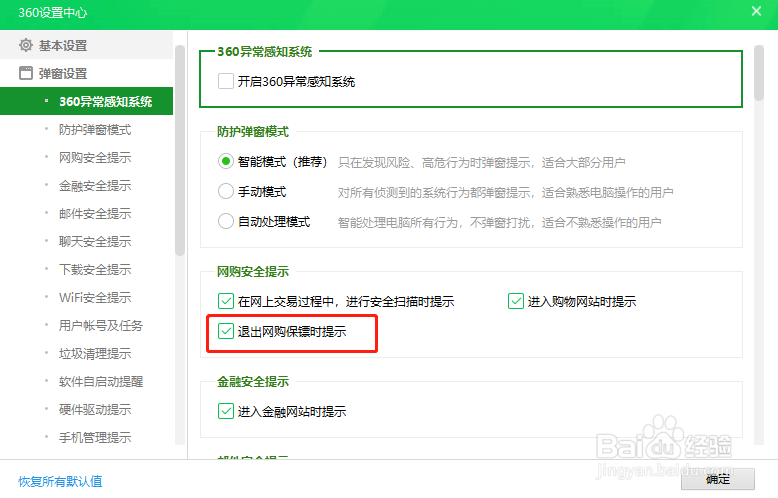
Task: Go to 硬件驱动提示 sidebar item
Action: click(x=95, y=410)
